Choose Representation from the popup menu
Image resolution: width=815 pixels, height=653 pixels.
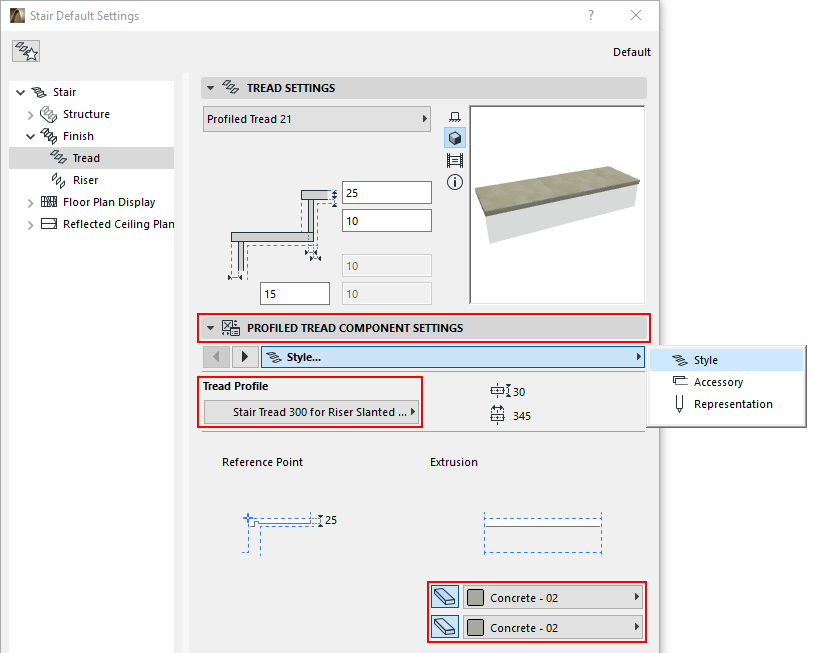(733, 404)
